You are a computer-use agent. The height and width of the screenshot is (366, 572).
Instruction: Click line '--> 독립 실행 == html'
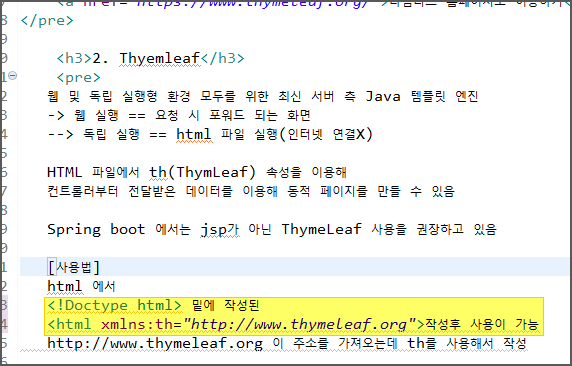(x=210, y=134)
